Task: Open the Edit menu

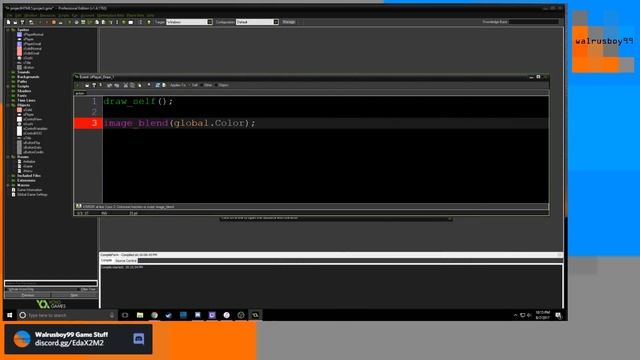Action: [18, 16]
